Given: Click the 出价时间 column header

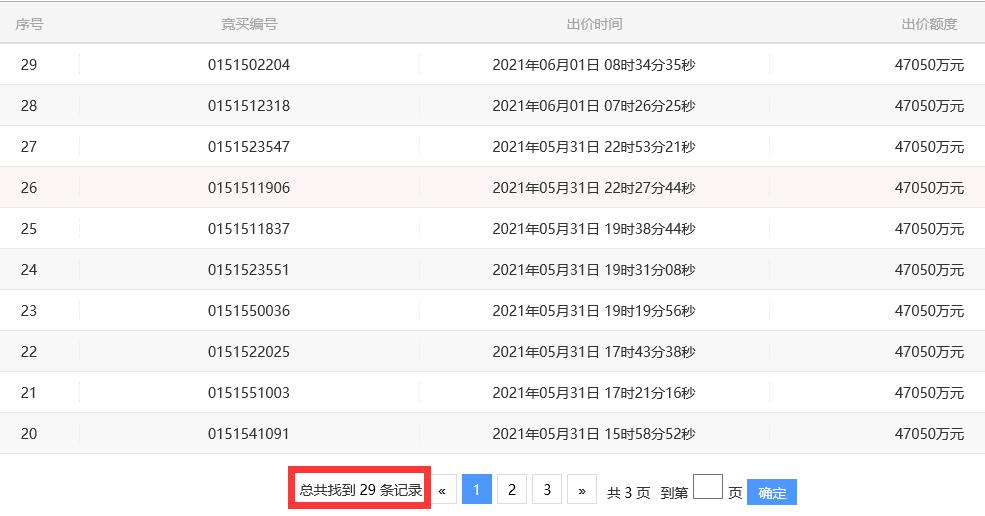Looking at the screenshot, I should pos(594,24).
